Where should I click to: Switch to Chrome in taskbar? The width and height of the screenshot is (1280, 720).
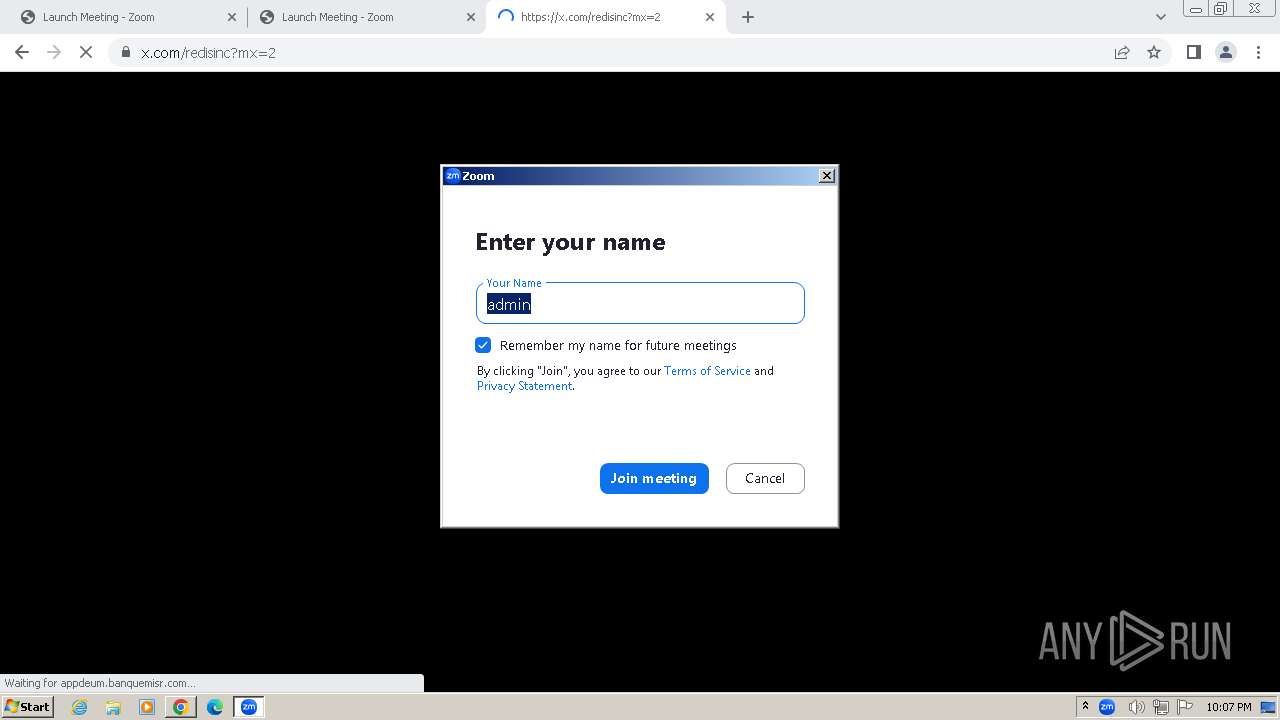181,707
